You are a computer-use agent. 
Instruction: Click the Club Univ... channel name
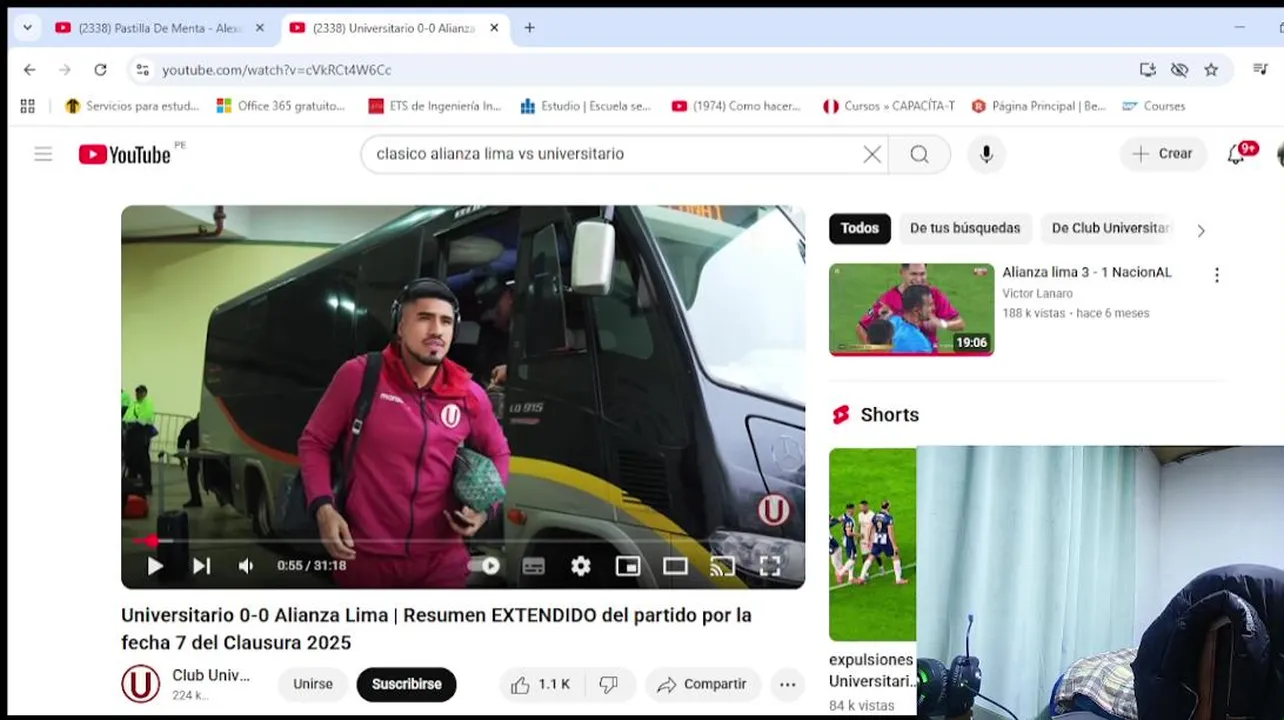[x=211, y=675]
